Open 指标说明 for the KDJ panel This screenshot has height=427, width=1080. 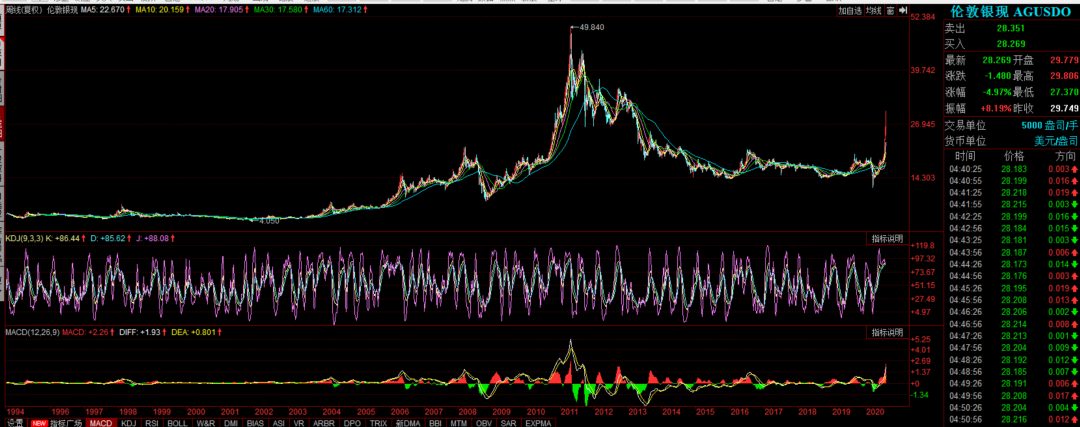(886, 238)
